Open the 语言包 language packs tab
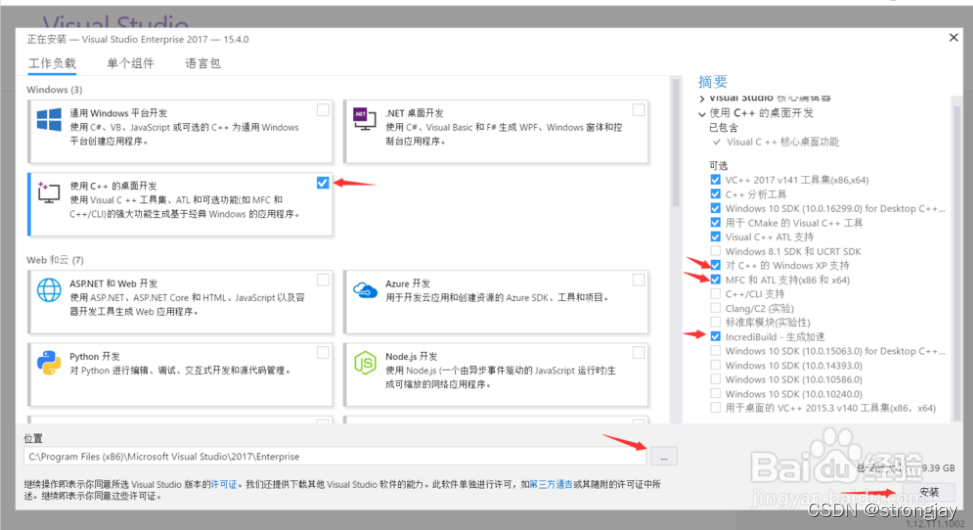 [x=203, y=63]
